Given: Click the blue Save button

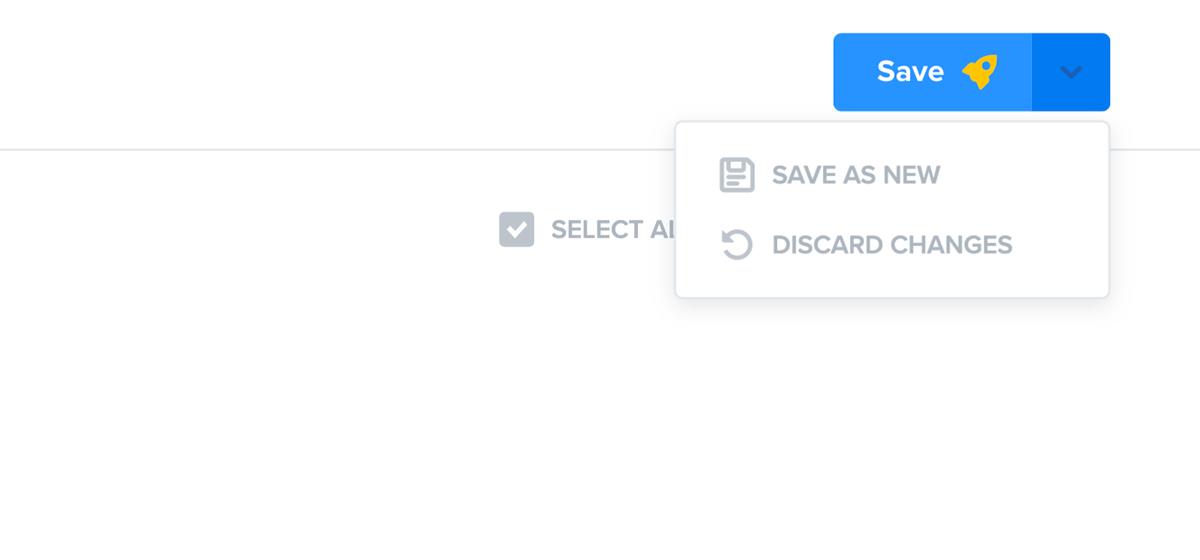Looking at the screenshot, I should tap(932, 72).
